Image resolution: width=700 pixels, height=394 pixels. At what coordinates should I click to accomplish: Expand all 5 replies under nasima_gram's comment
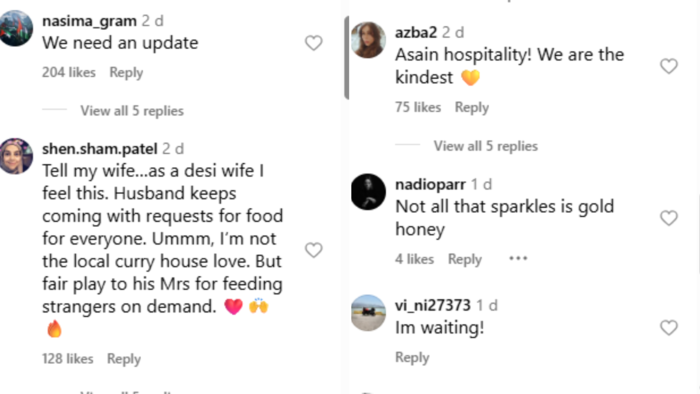132,111
